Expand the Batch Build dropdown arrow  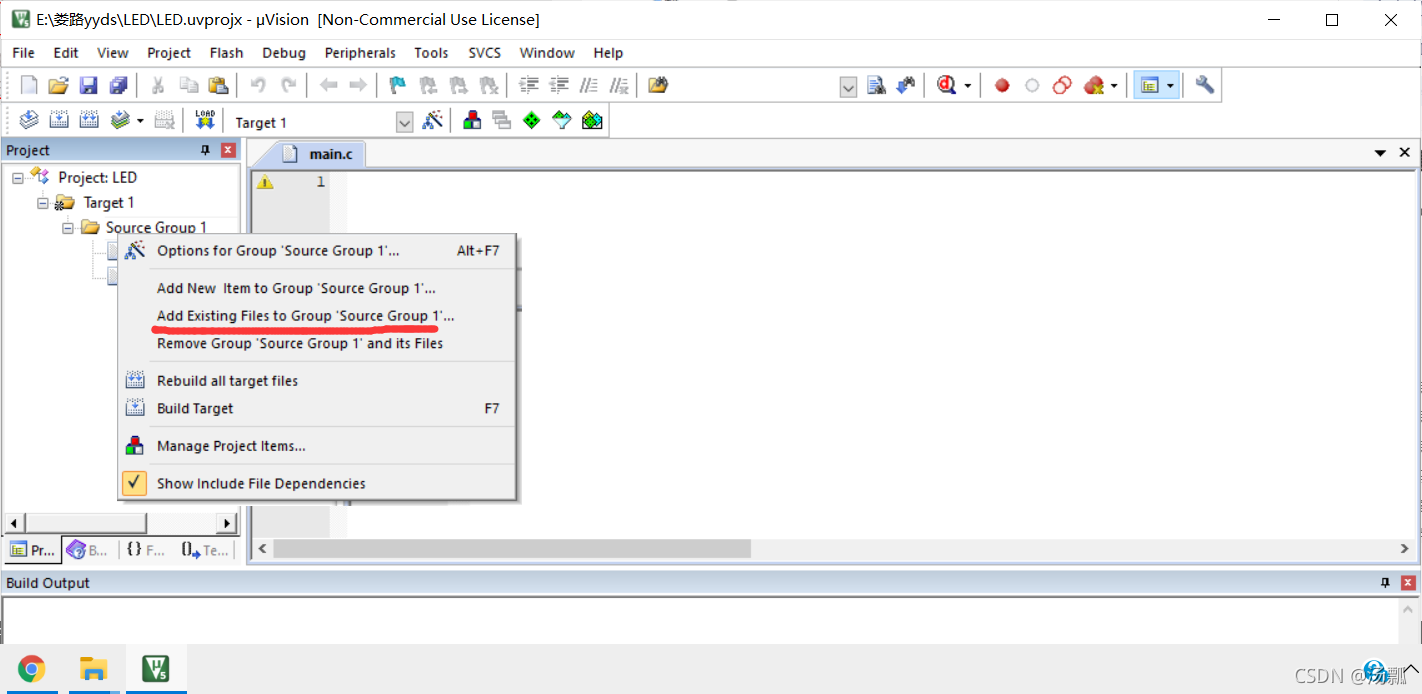(140, 121)
